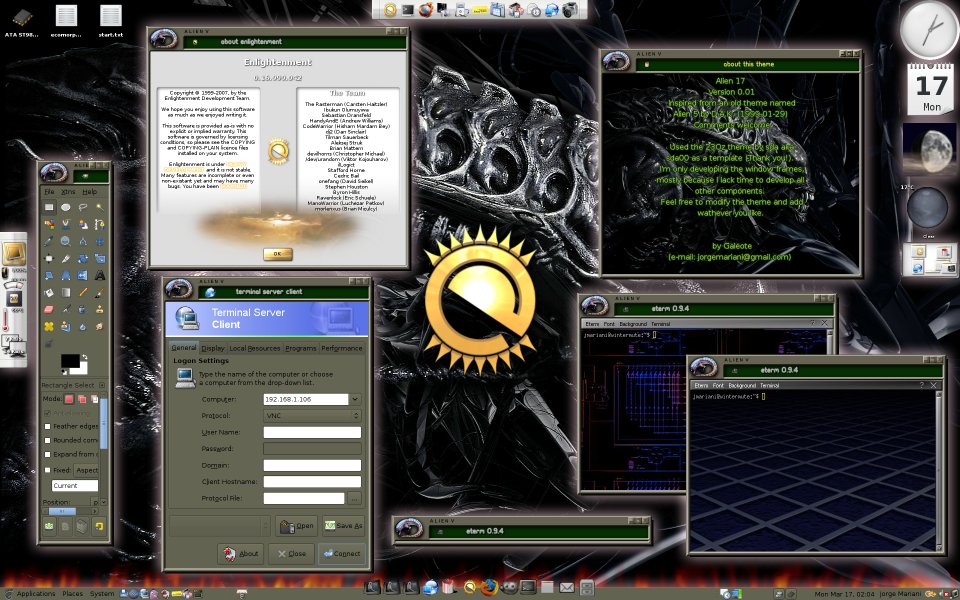Open the Protocol VNC dropdown
The height and width of the screenshot is (600, 960).
312,415
